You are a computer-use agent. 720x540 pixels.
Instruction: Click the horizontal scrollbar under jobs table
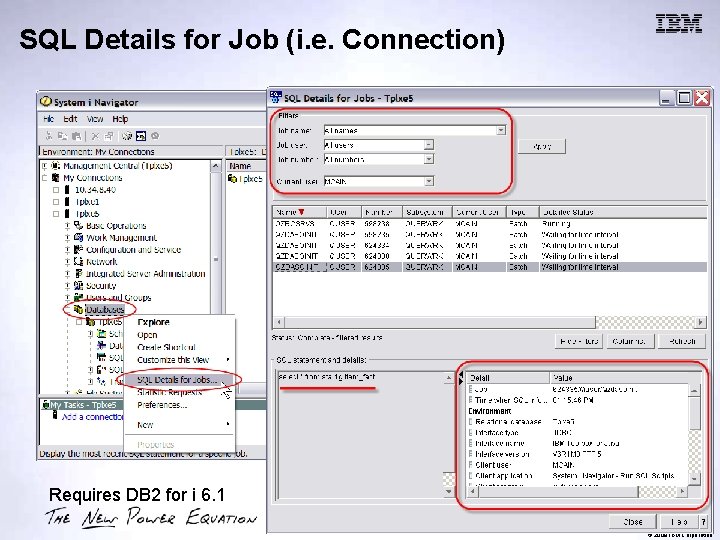tap(490, 322)
